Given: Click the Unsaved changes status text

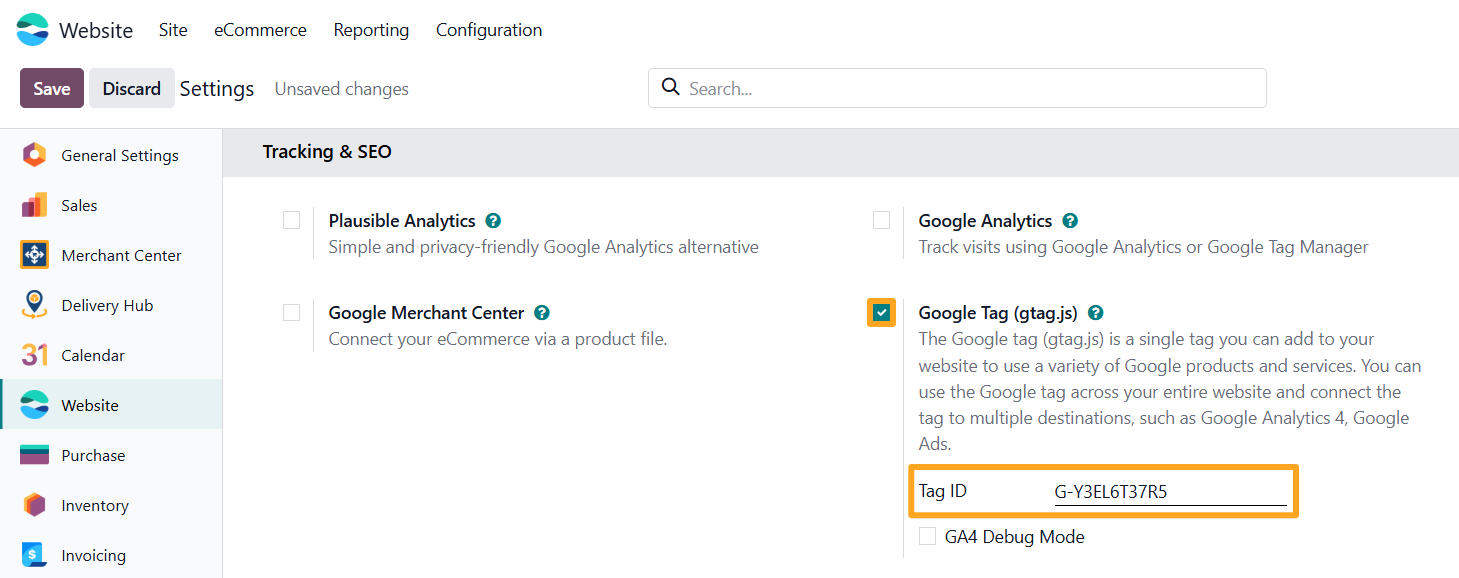Looking at the screenshot, I should click(x=342, y=89).
